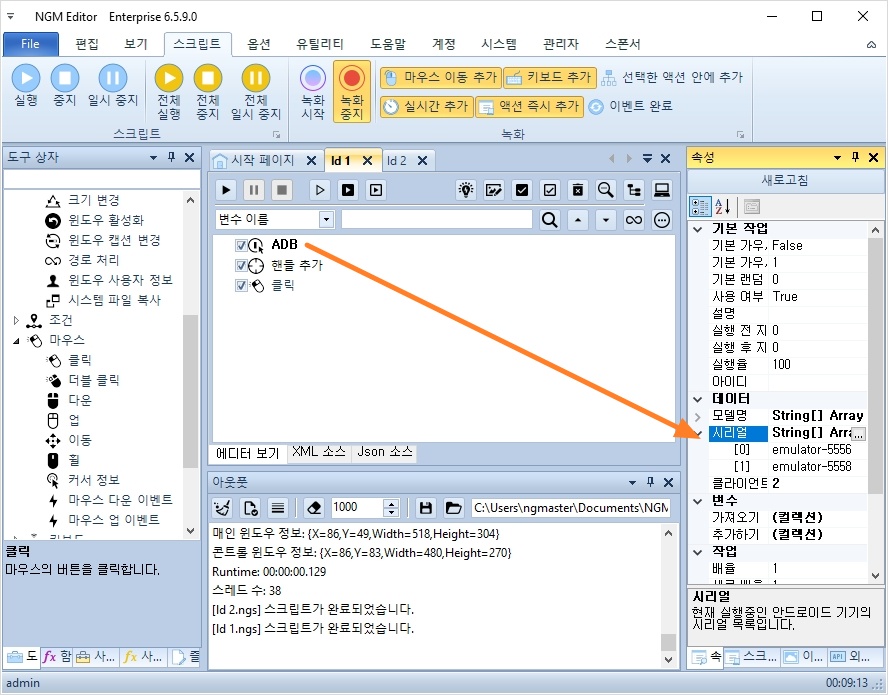Click categorized view icon in properties
The image size is (888, 695).
700,207
